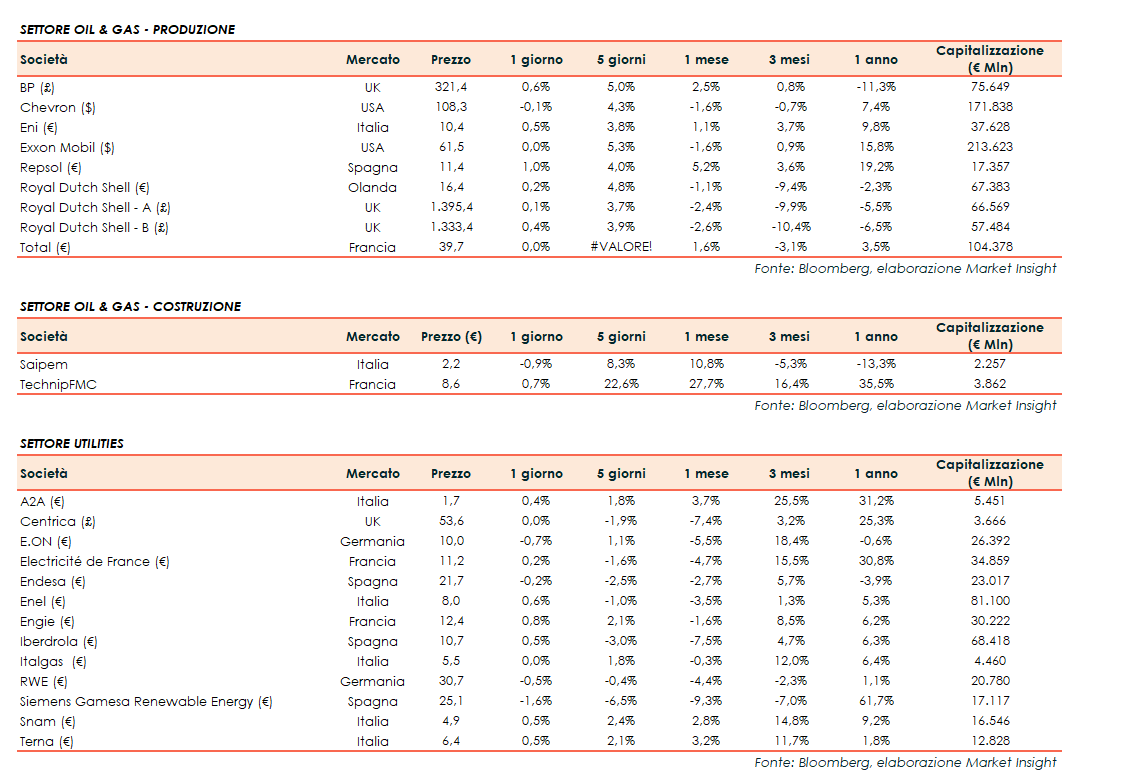Select the Exxon Mobil ($) row label
Image resolution: width=1126 pixels, height=772 pixels.
67,147
